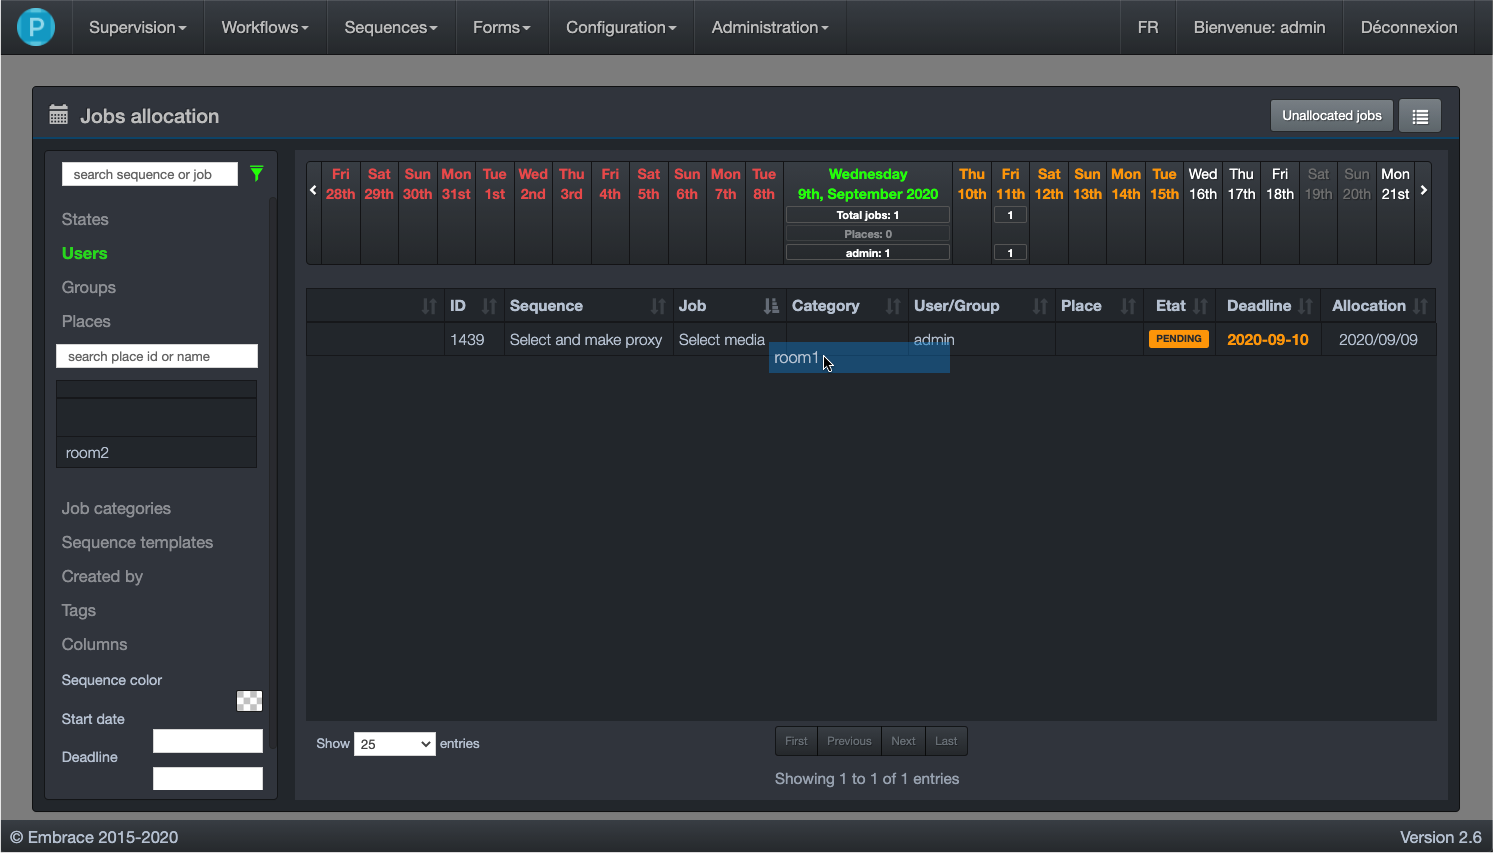Click the 2020/09/09 allocation cell
The width and height of the screenshot is (1493, 853).
point(1378,340)
